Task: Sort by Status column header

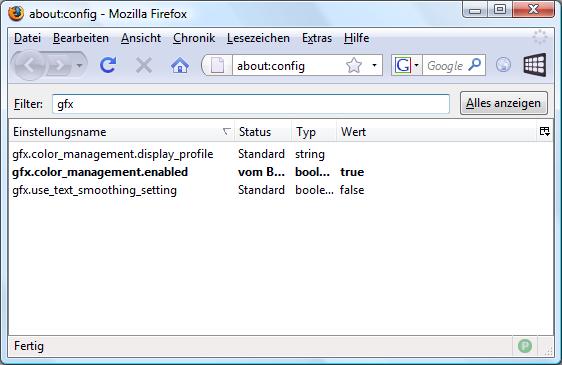Action: [x=263, y=132]
